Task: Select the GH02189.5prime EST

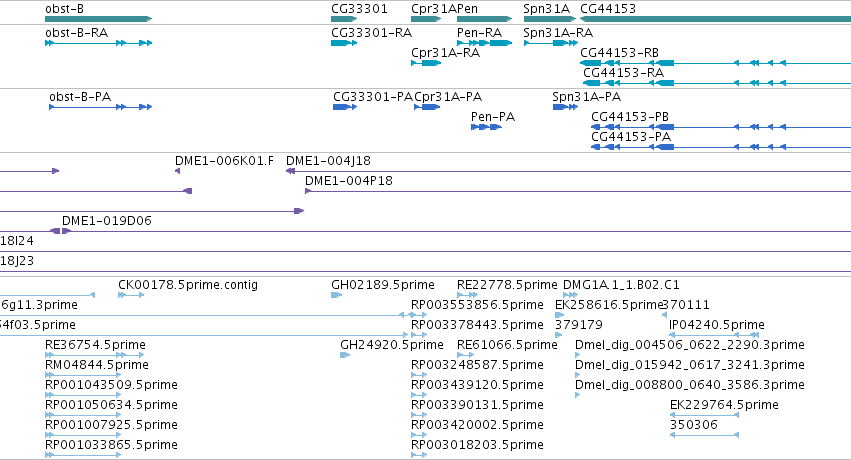Action: click(x=336, y=295)
